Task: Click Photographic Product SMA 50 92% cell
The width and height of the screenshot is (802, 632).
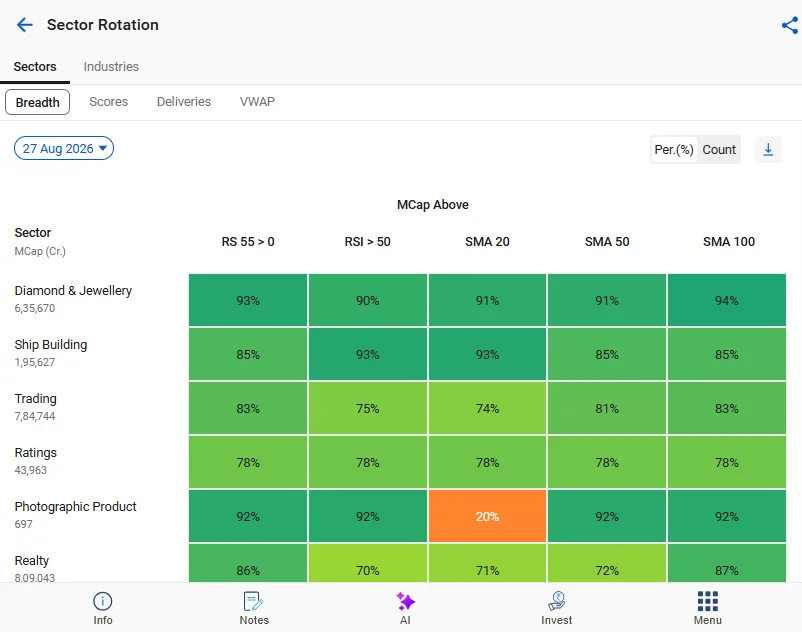Action: pyautogui.click(x=607, y=516)
